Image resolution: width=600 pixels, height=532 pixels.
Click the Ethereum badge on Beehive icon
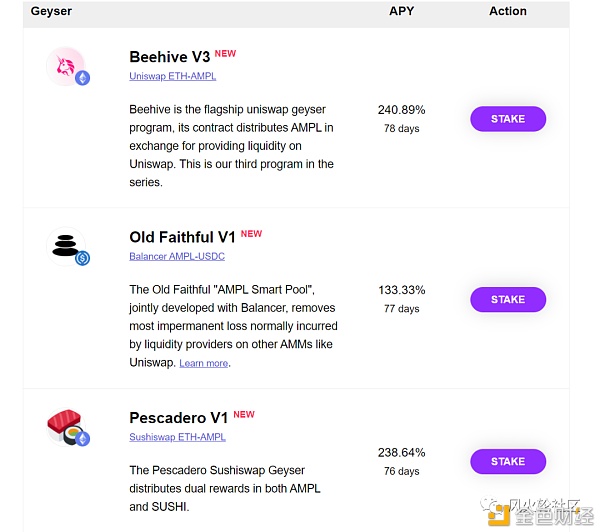[82, 78]
